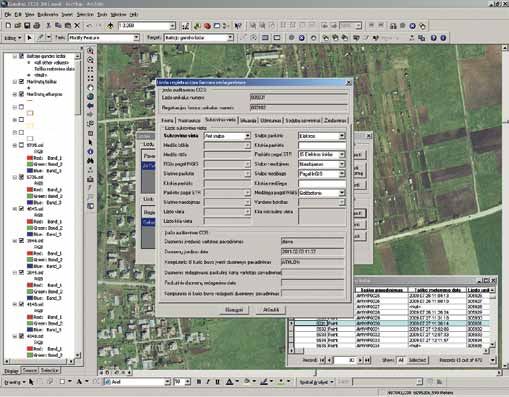
Task: Toggle italic text in Drawing toolbar
Action: coord(208,382)
